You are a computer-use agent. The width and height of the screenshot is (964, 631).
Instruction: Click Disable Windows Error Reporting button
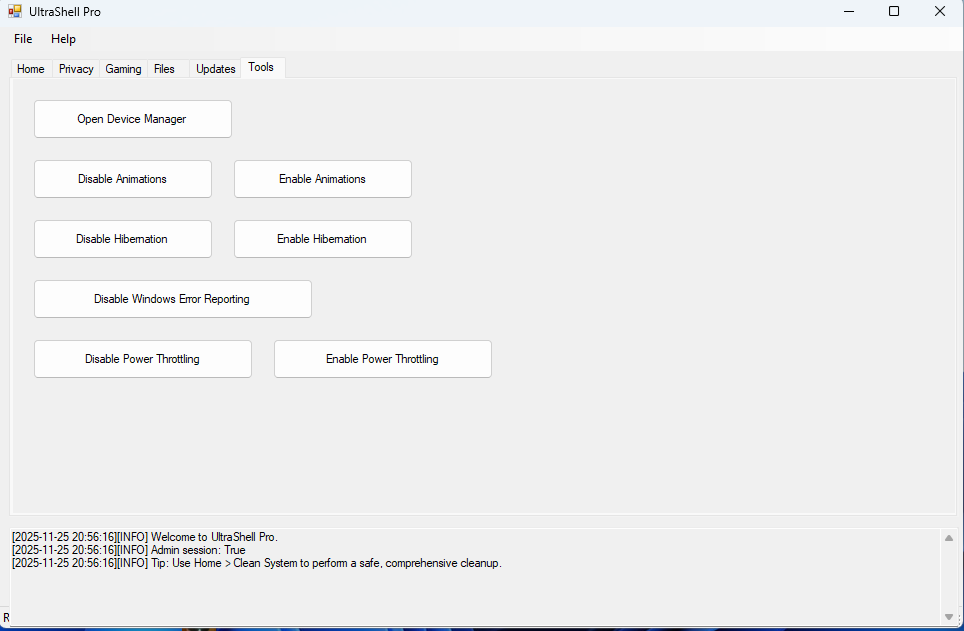coord(173,299)
